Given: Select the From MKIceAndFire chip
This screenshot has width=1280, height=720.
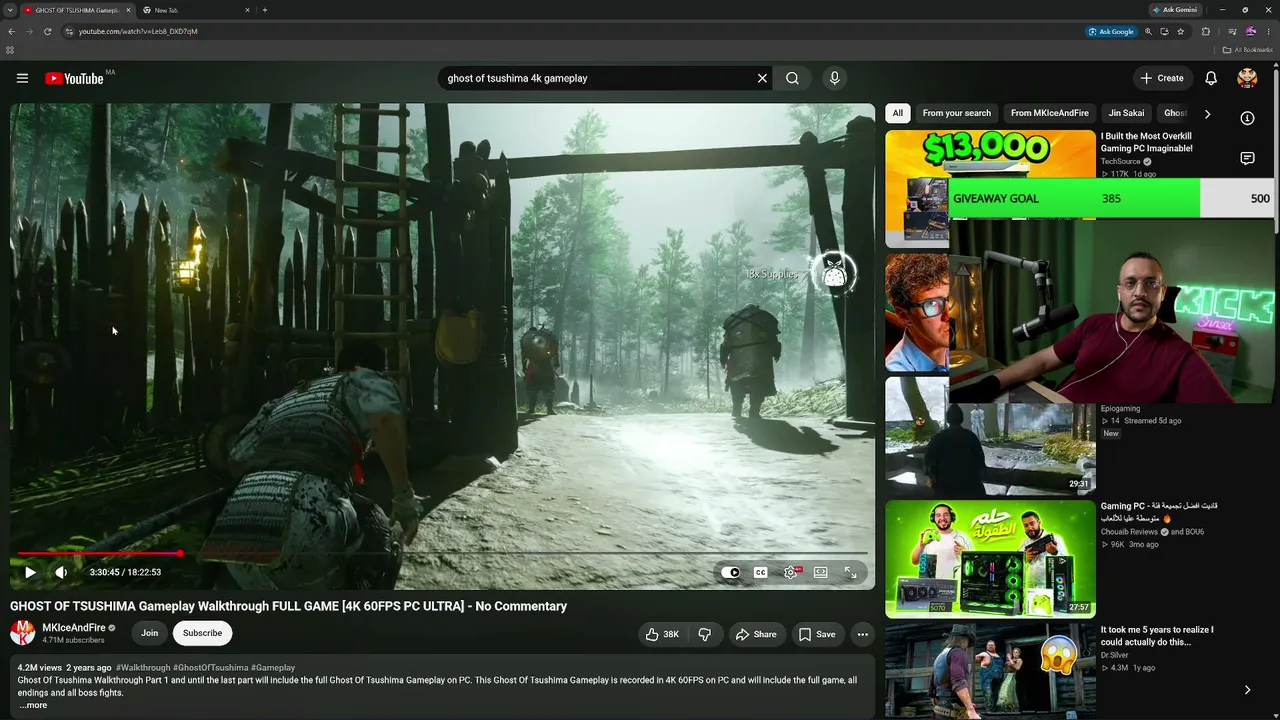Looking at the screenshot, I should 1050,113.
